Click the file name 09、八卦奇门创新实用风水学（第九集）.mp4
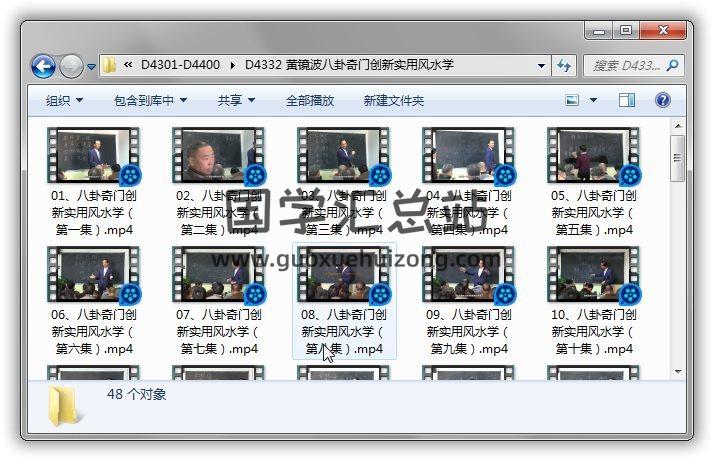This screenshot has height=461, width=714. [469, 332]
